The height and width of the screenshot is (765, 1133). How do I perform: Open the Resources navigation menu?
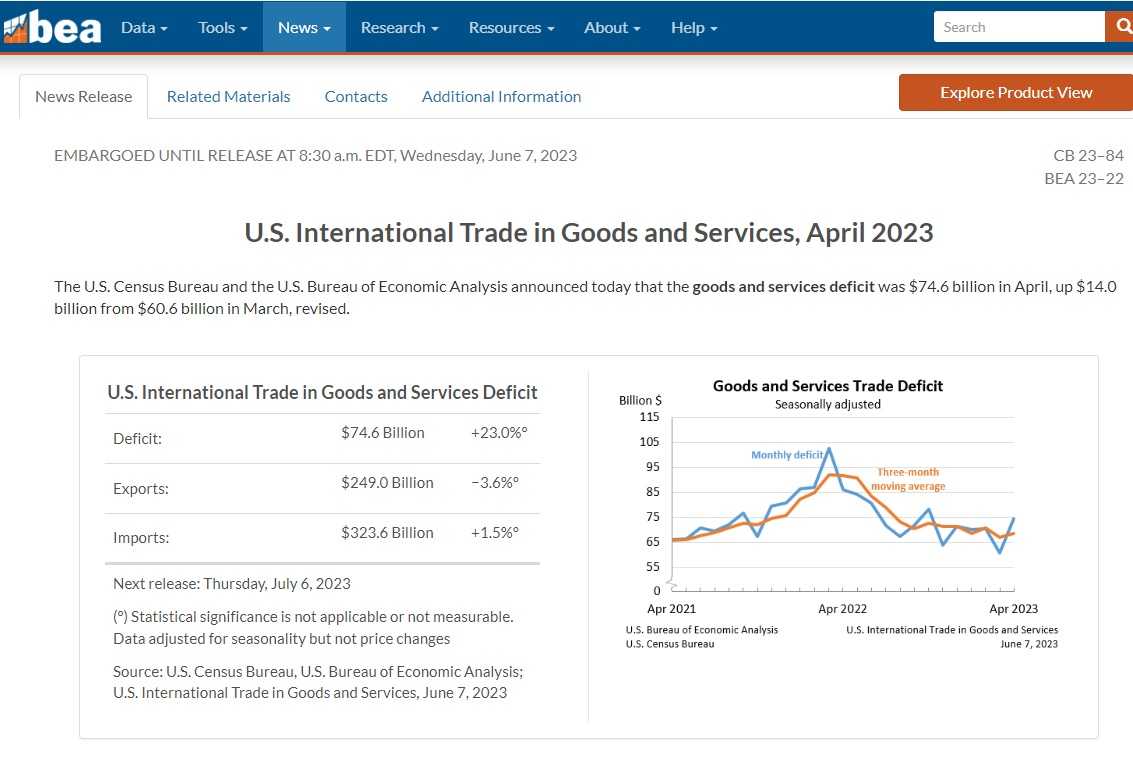coord(511,27)
